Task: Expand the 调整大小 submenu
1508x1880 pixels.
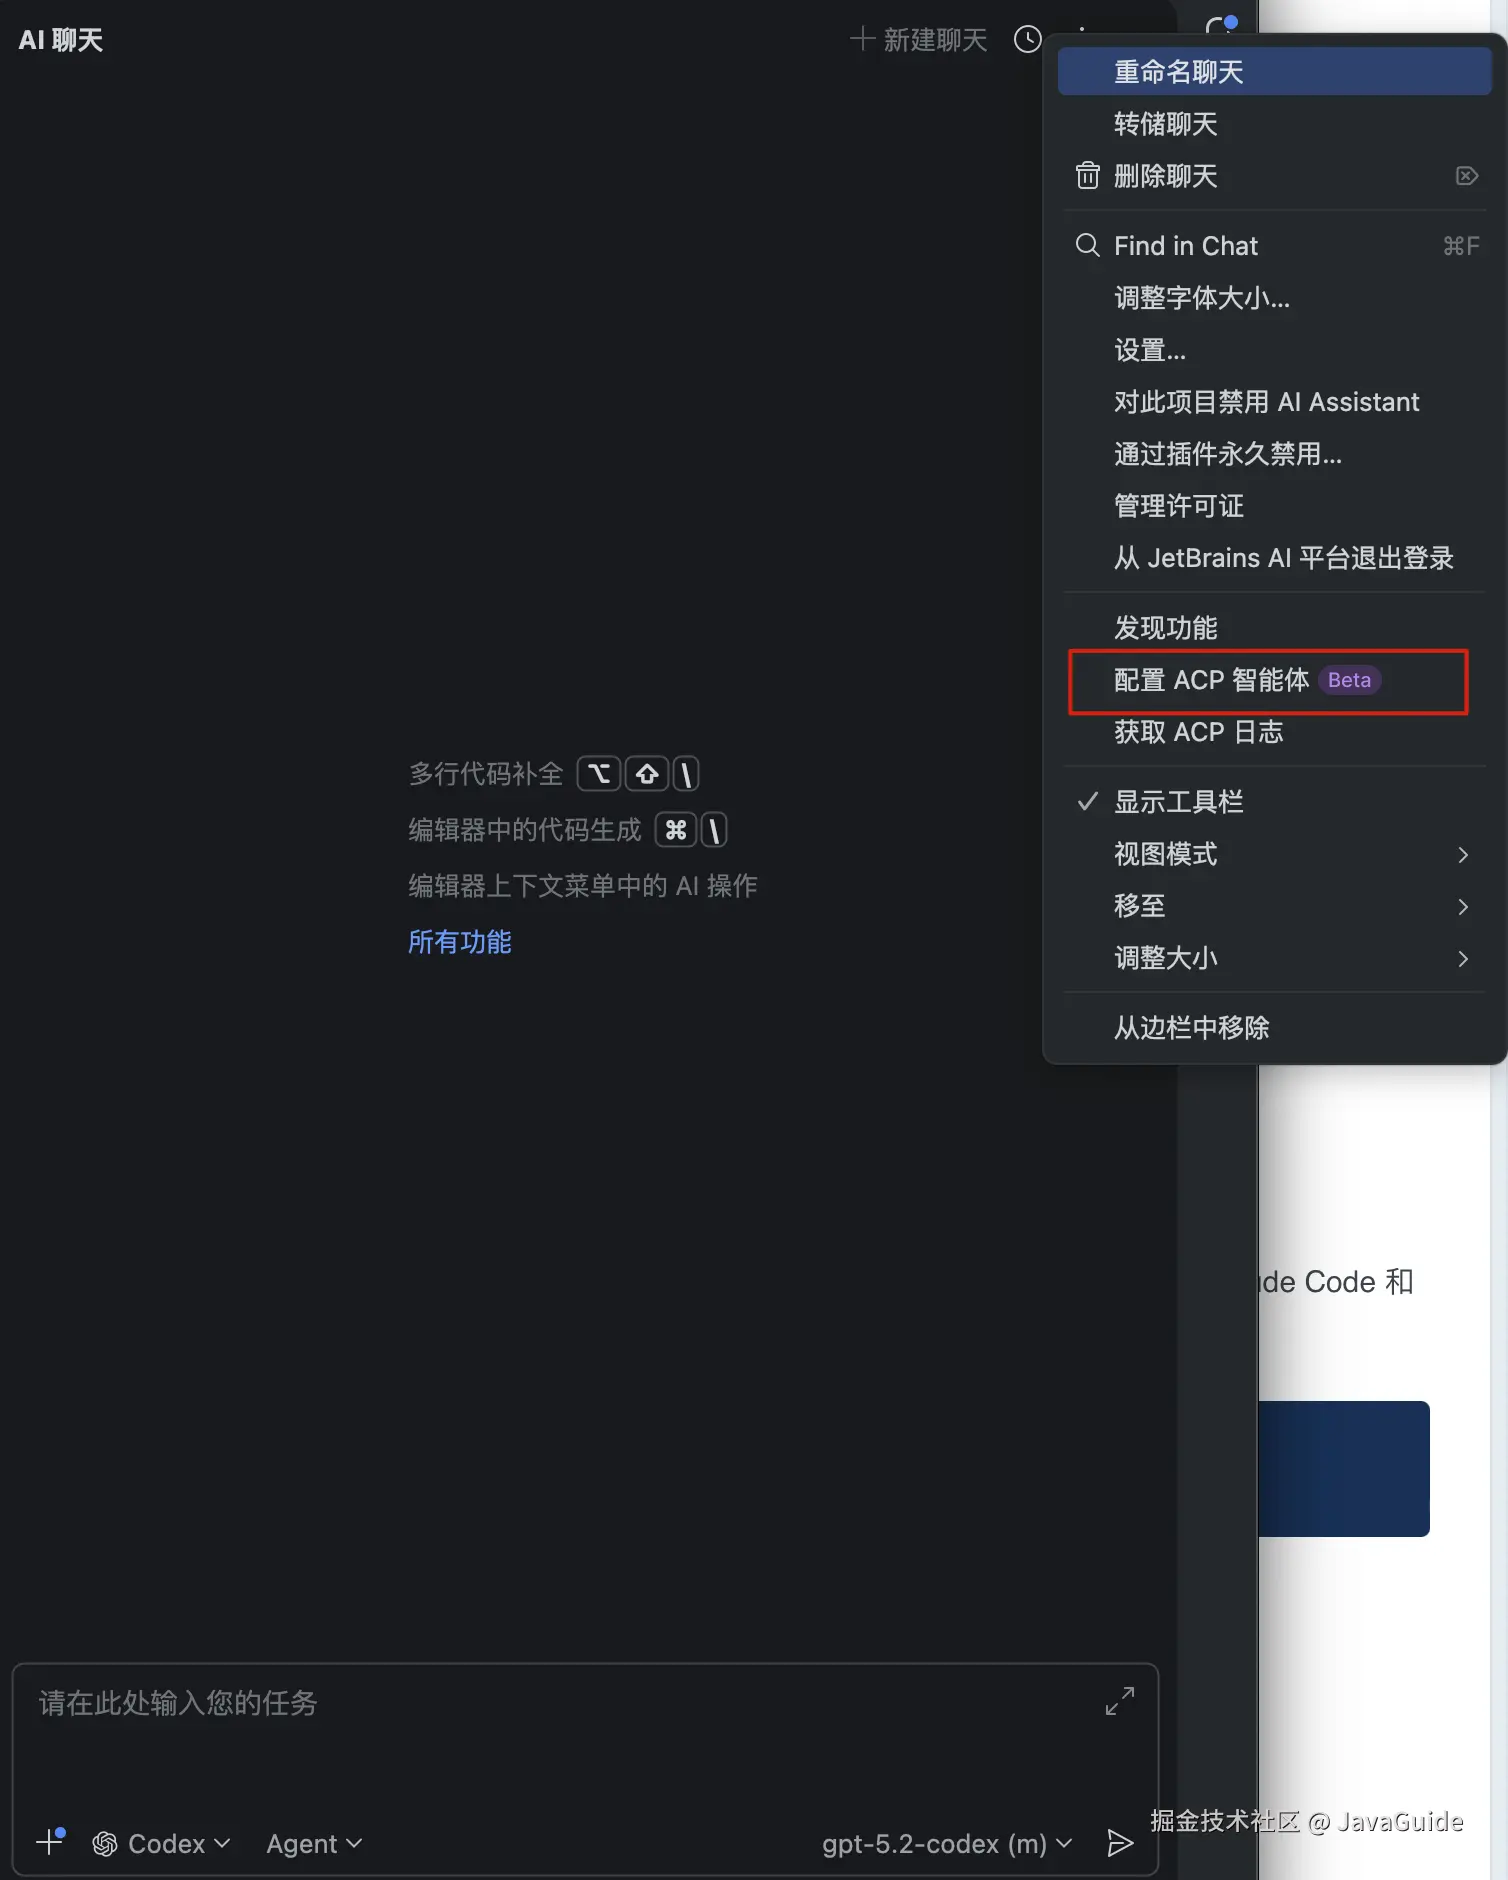Action: point(1274,958)
